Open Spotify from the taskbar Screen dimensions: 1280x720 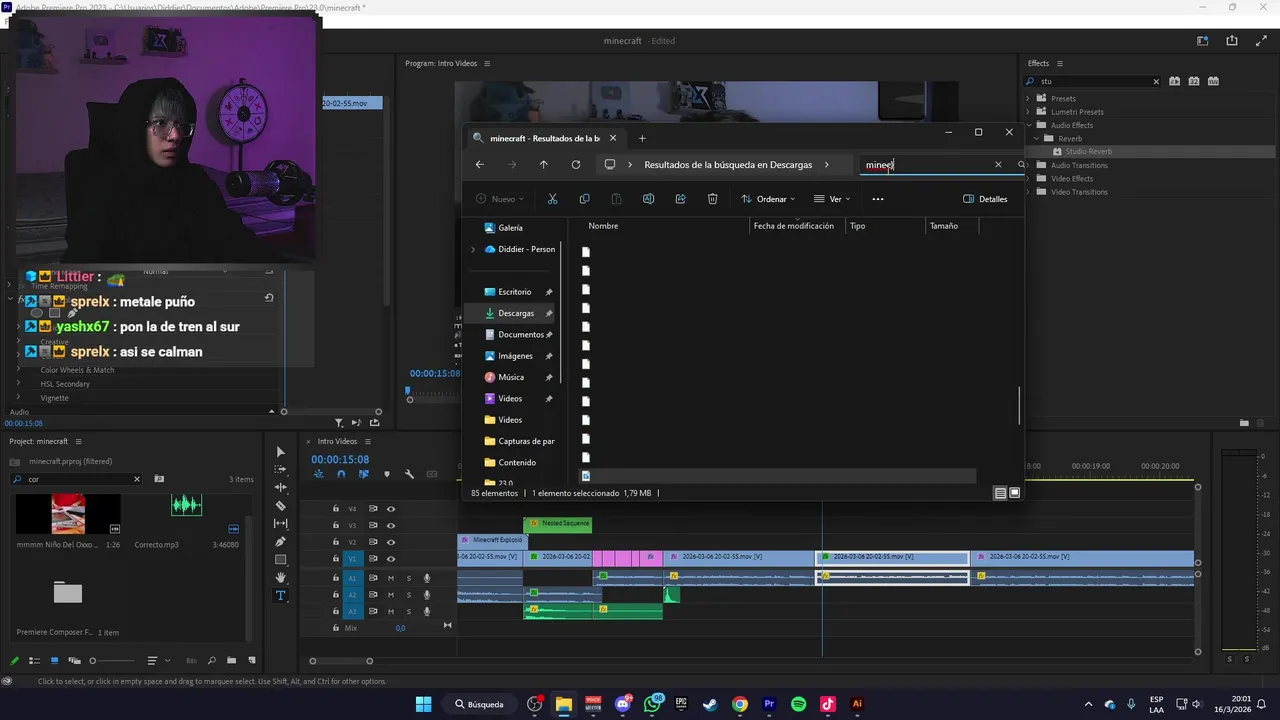(798, 704)
